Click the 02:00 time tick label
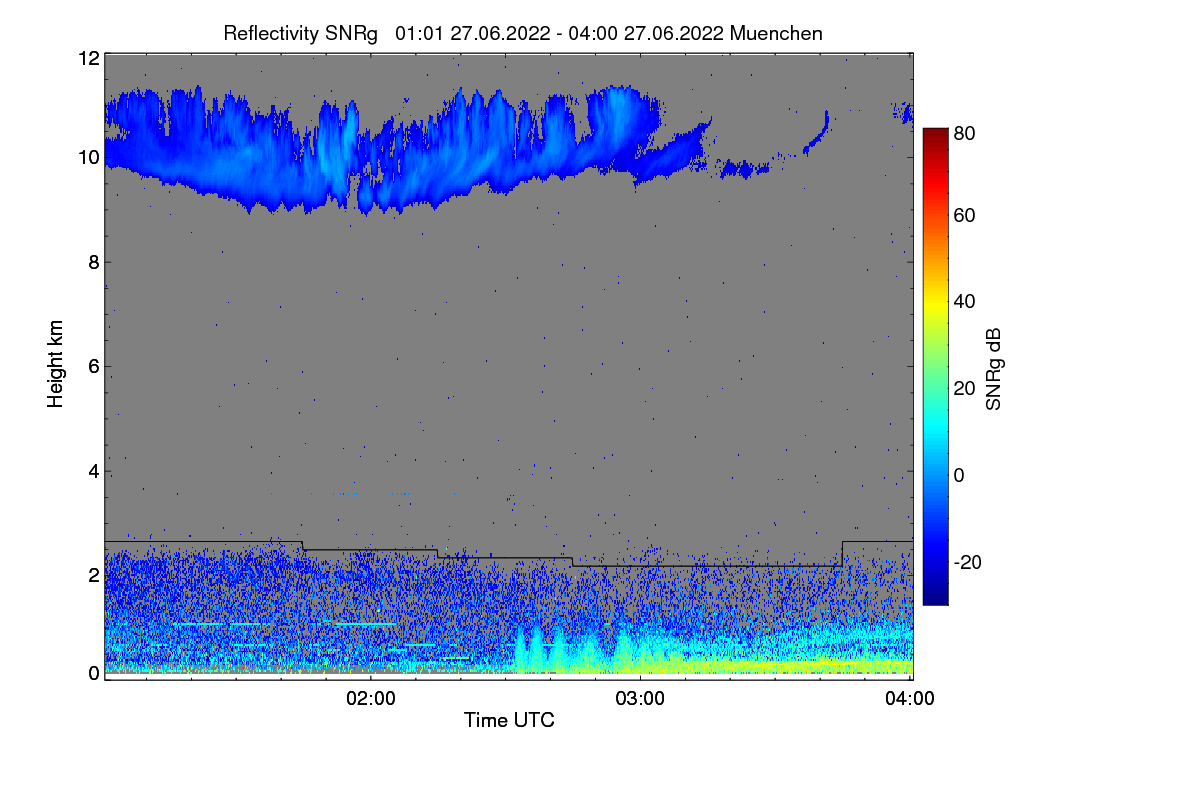This screenshot has width=1200, height=800. click(370, 699)
